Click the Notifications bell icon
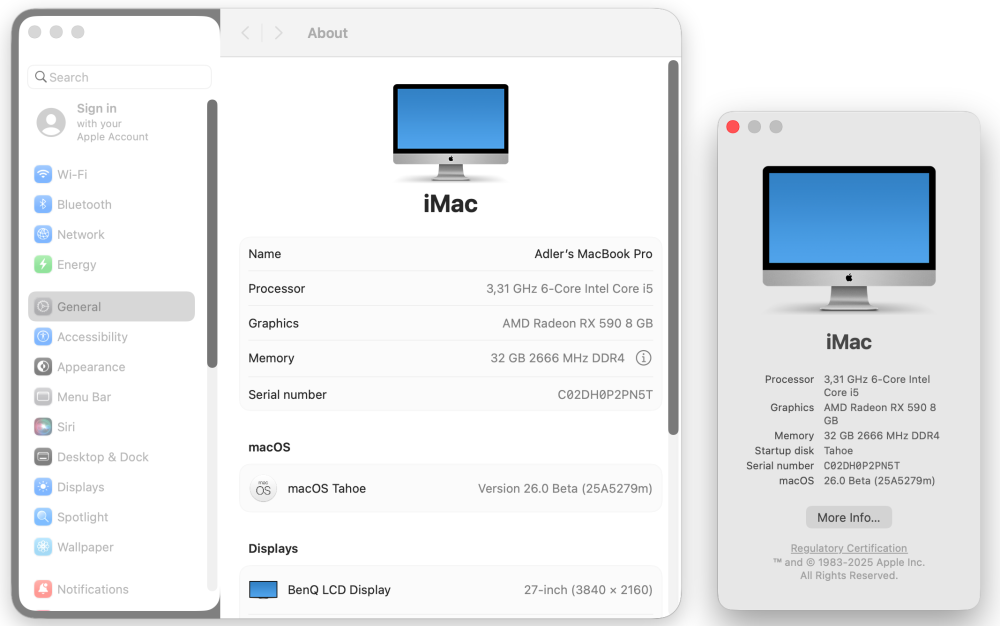This screenshot has height=626, width=1000. (43, 589)
